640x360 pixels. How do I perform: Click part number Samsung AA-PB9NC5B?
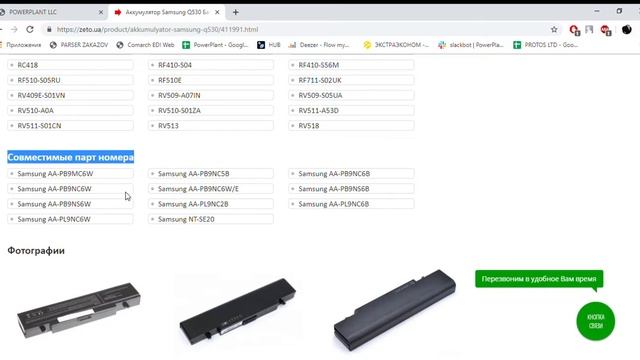211,173
